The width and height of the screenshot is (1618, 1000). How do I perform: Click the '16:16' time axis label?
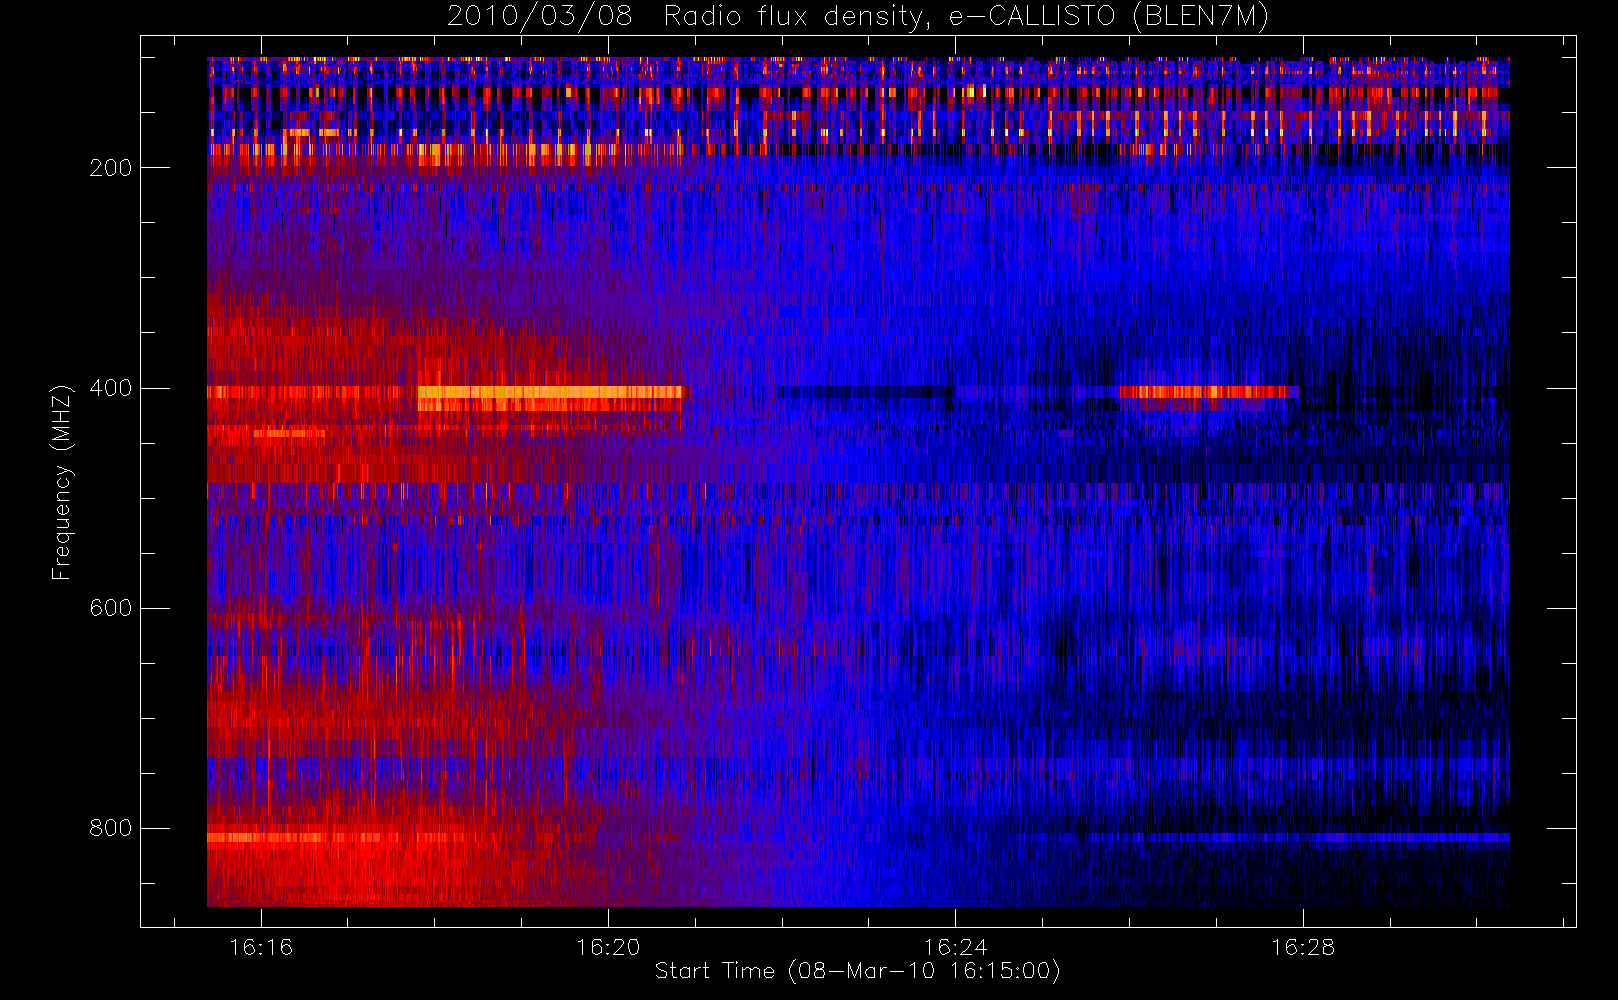261,947
